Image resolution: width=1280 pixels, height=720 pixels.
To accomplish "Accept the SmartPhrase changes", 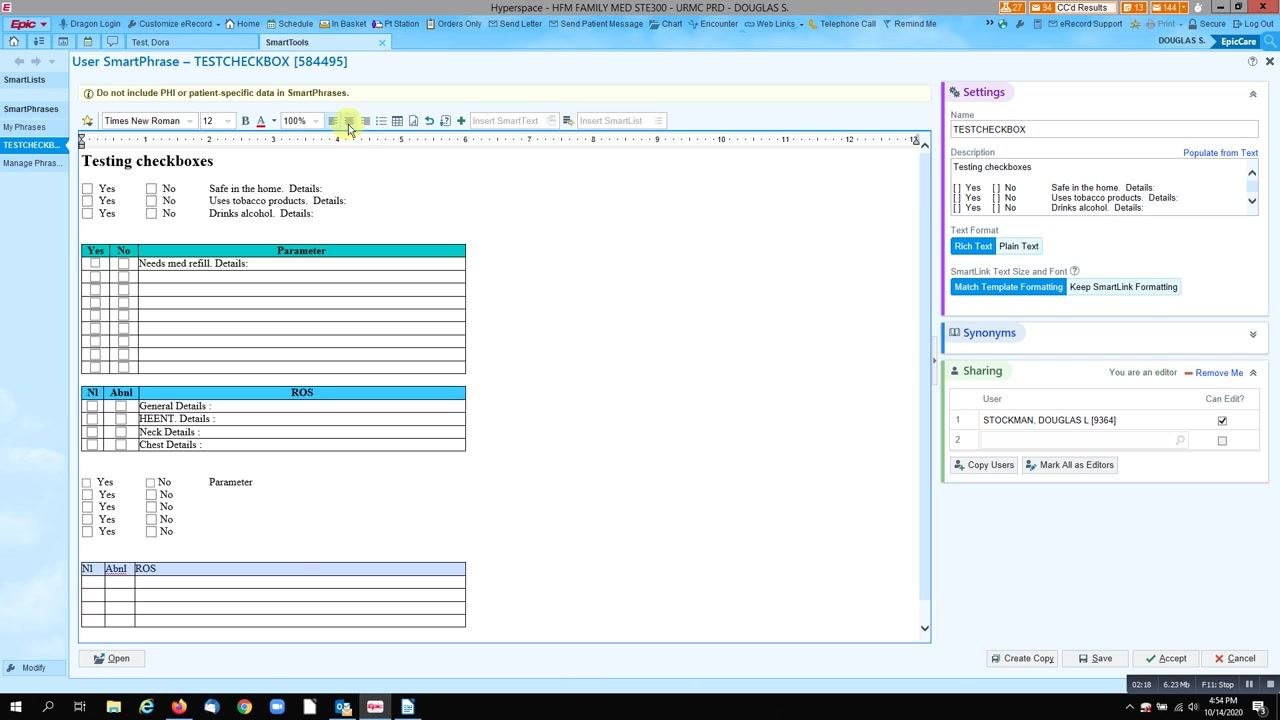I will tap(1166, 659).
